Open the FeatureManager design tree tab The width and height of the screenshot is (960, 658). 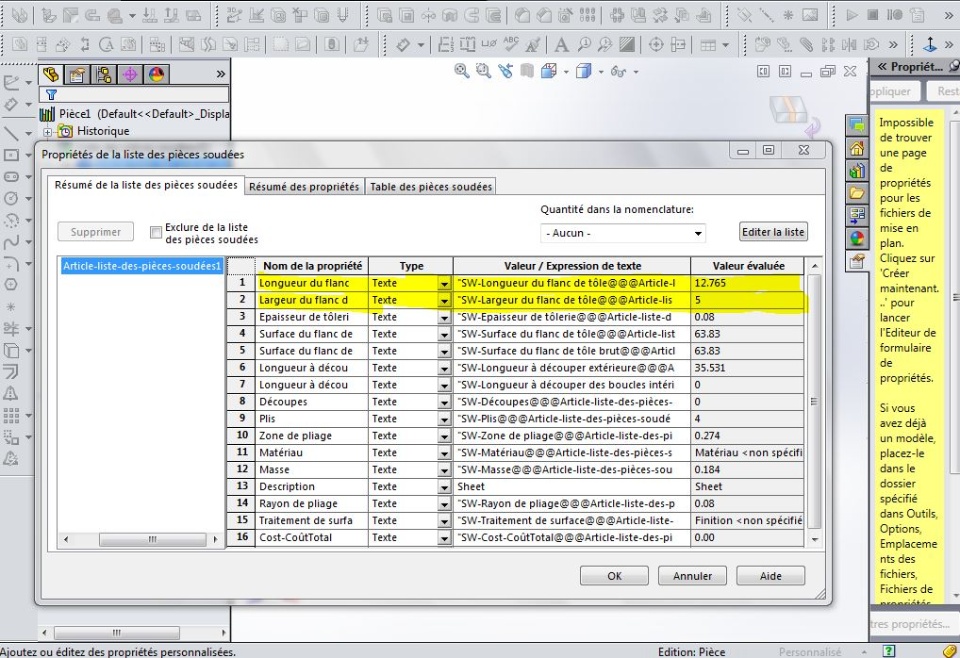(51, 75)
